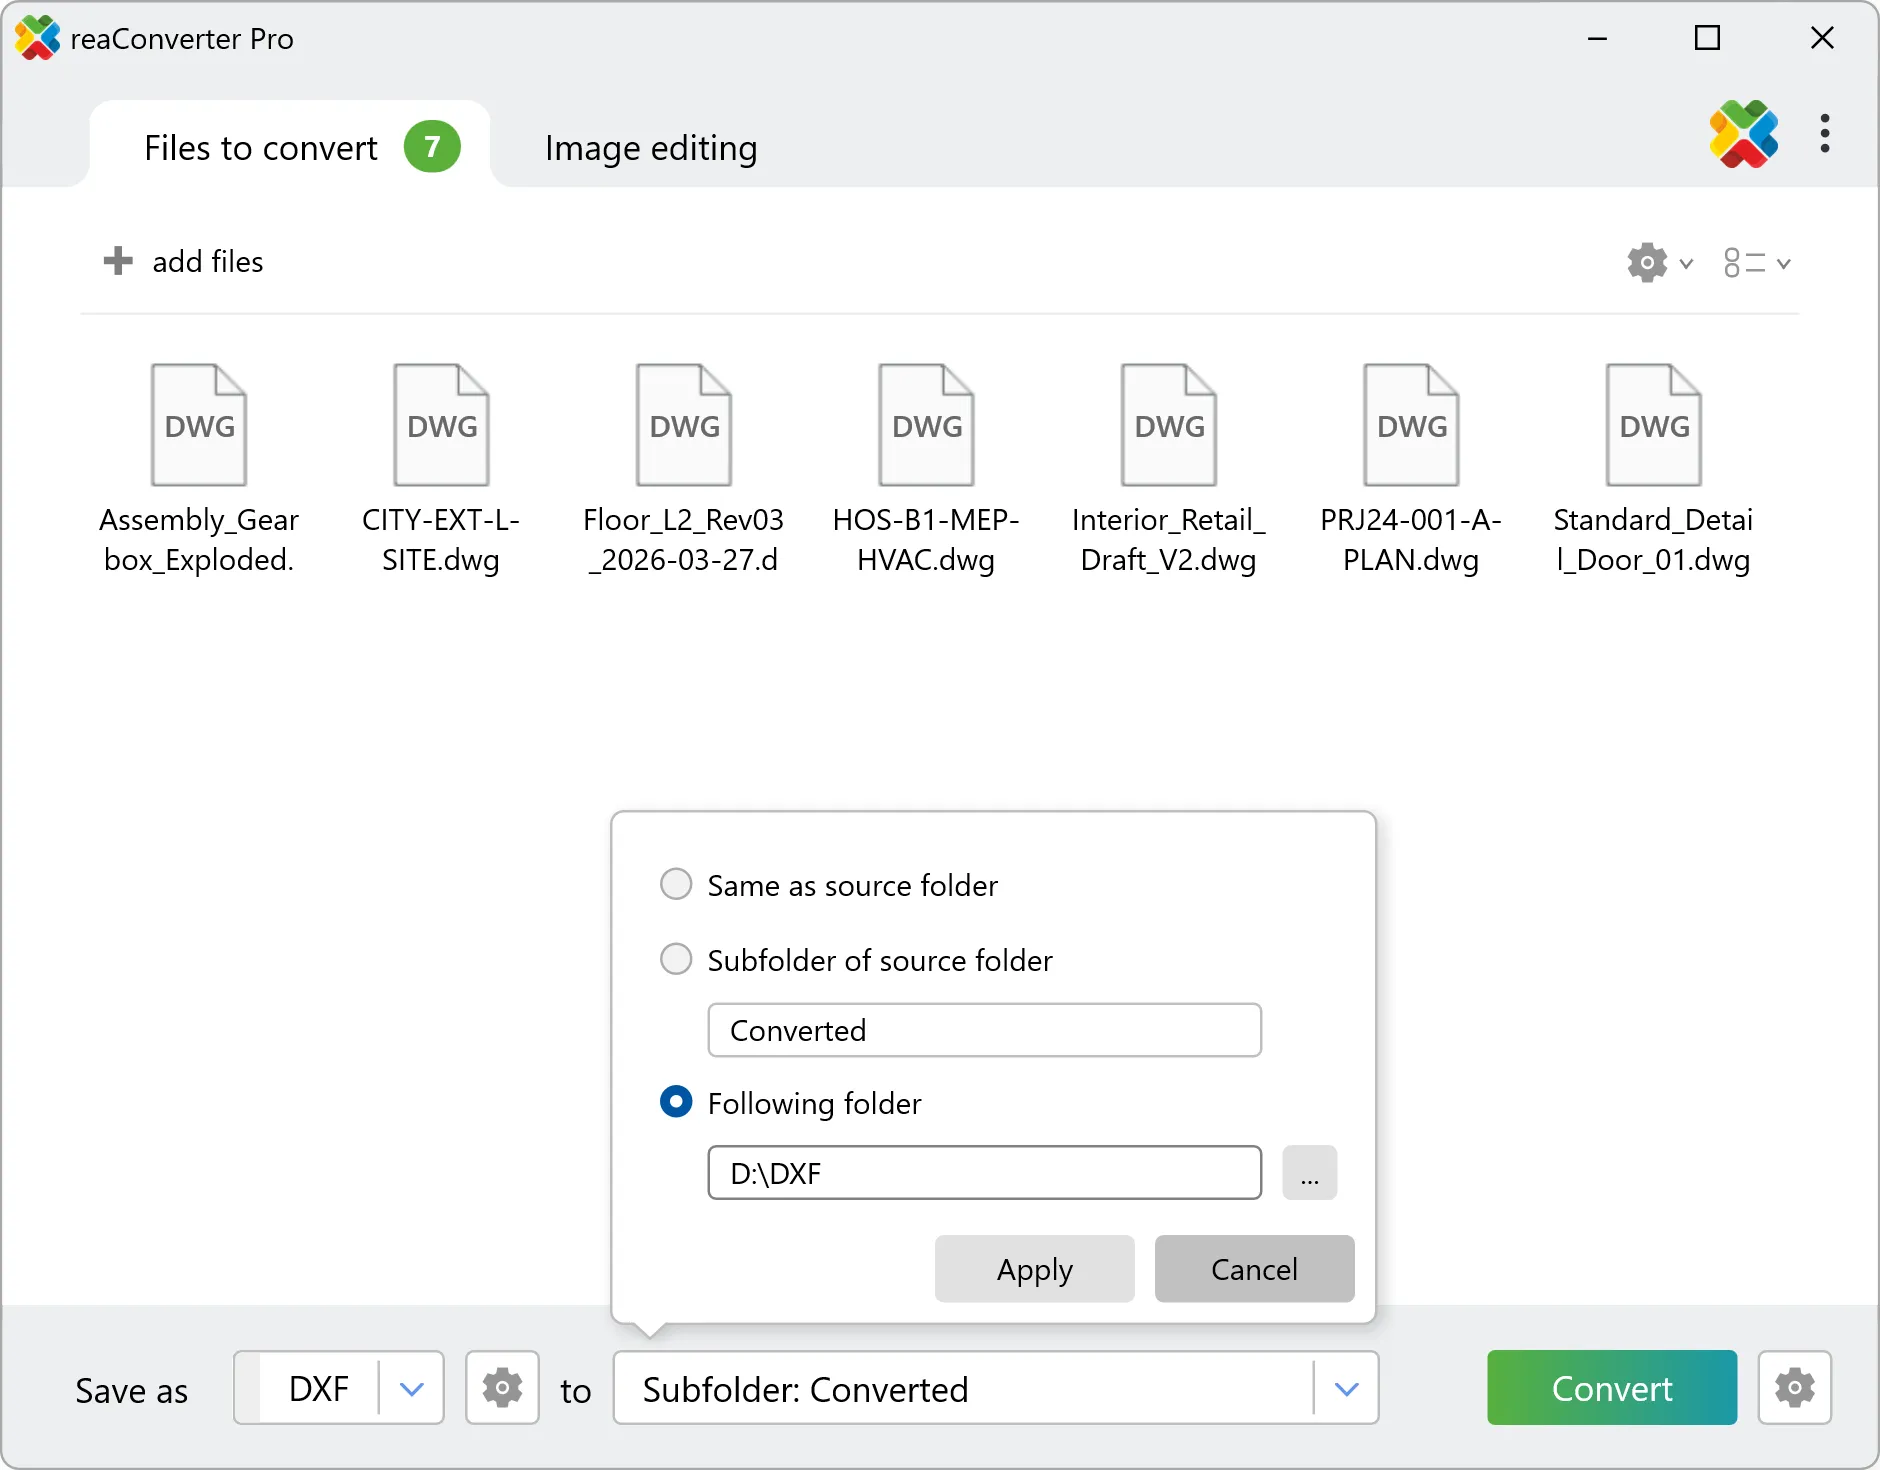This screenshot has height=1470, width=1880.
Task: Open the output destination dropdown
Action: [x=1348, y=1388]
